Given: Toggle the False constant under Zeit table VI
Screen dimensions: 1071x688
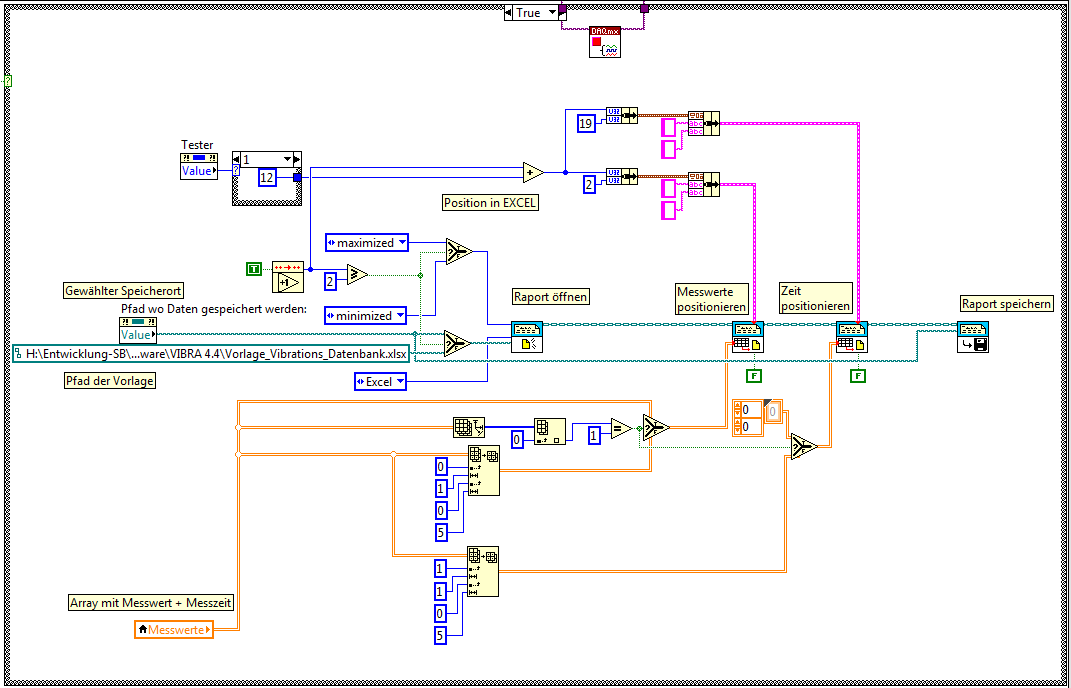Looking at the screenshot, I should (x=858, y=376).
